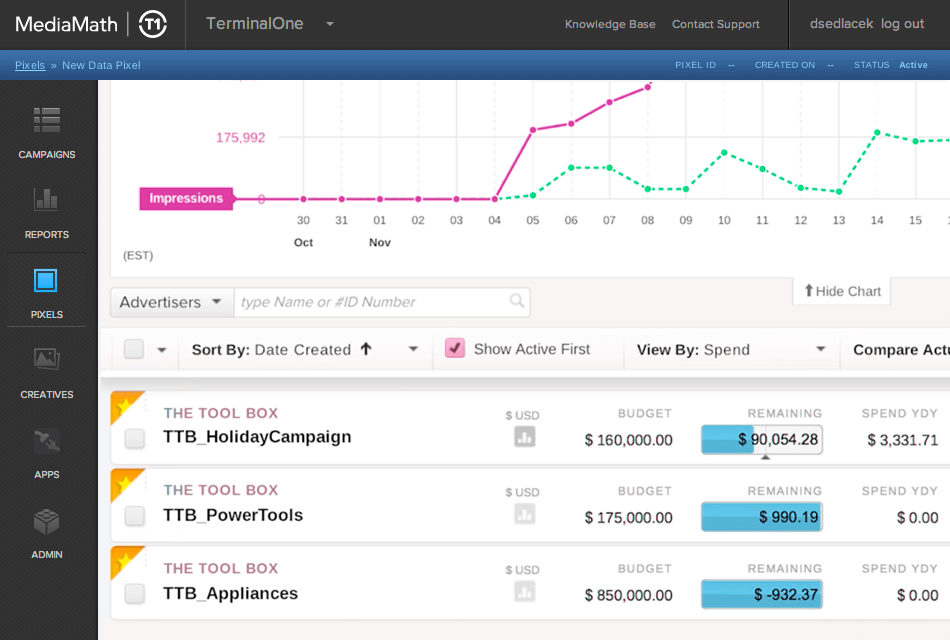
Task: Open the Compare Actual dropdown
Action: pyautogui.click(x=902, y=350)
